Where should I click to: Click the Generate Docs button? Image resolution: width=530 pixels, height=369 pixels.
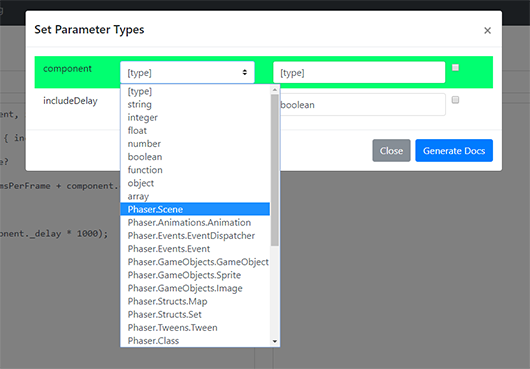click(454, 150)
